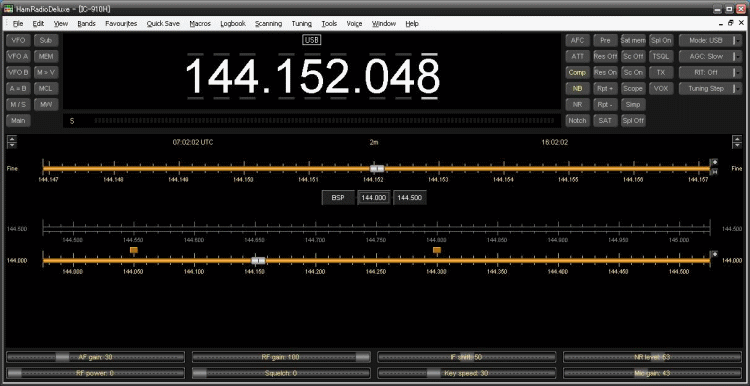Click the Sat mem button
Viewport: 750px width, 386px height.
point(633,41)
